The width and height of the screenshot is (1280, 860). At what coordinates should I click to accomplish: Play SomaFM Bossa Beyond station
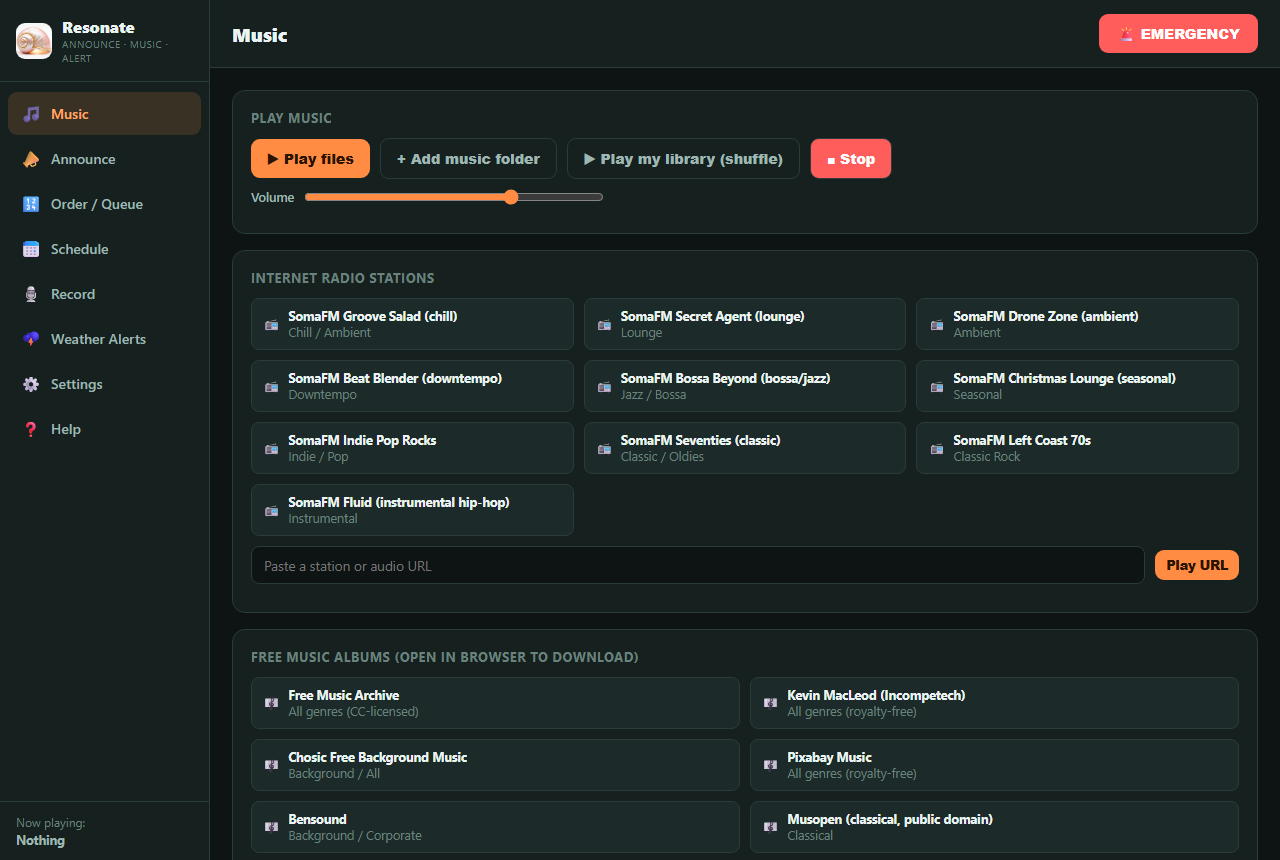[745, 386]
